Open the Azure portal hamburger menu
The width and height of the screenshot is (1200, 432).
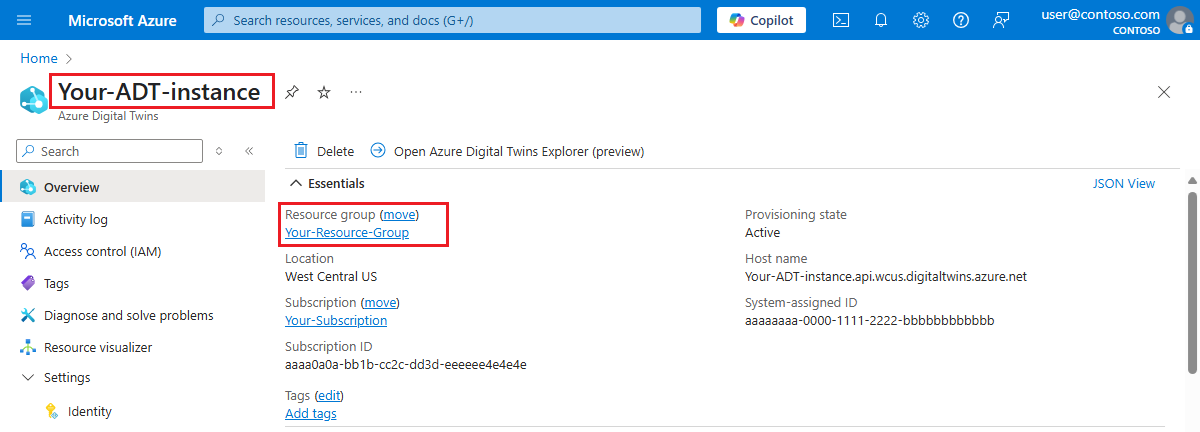(25, 20)
